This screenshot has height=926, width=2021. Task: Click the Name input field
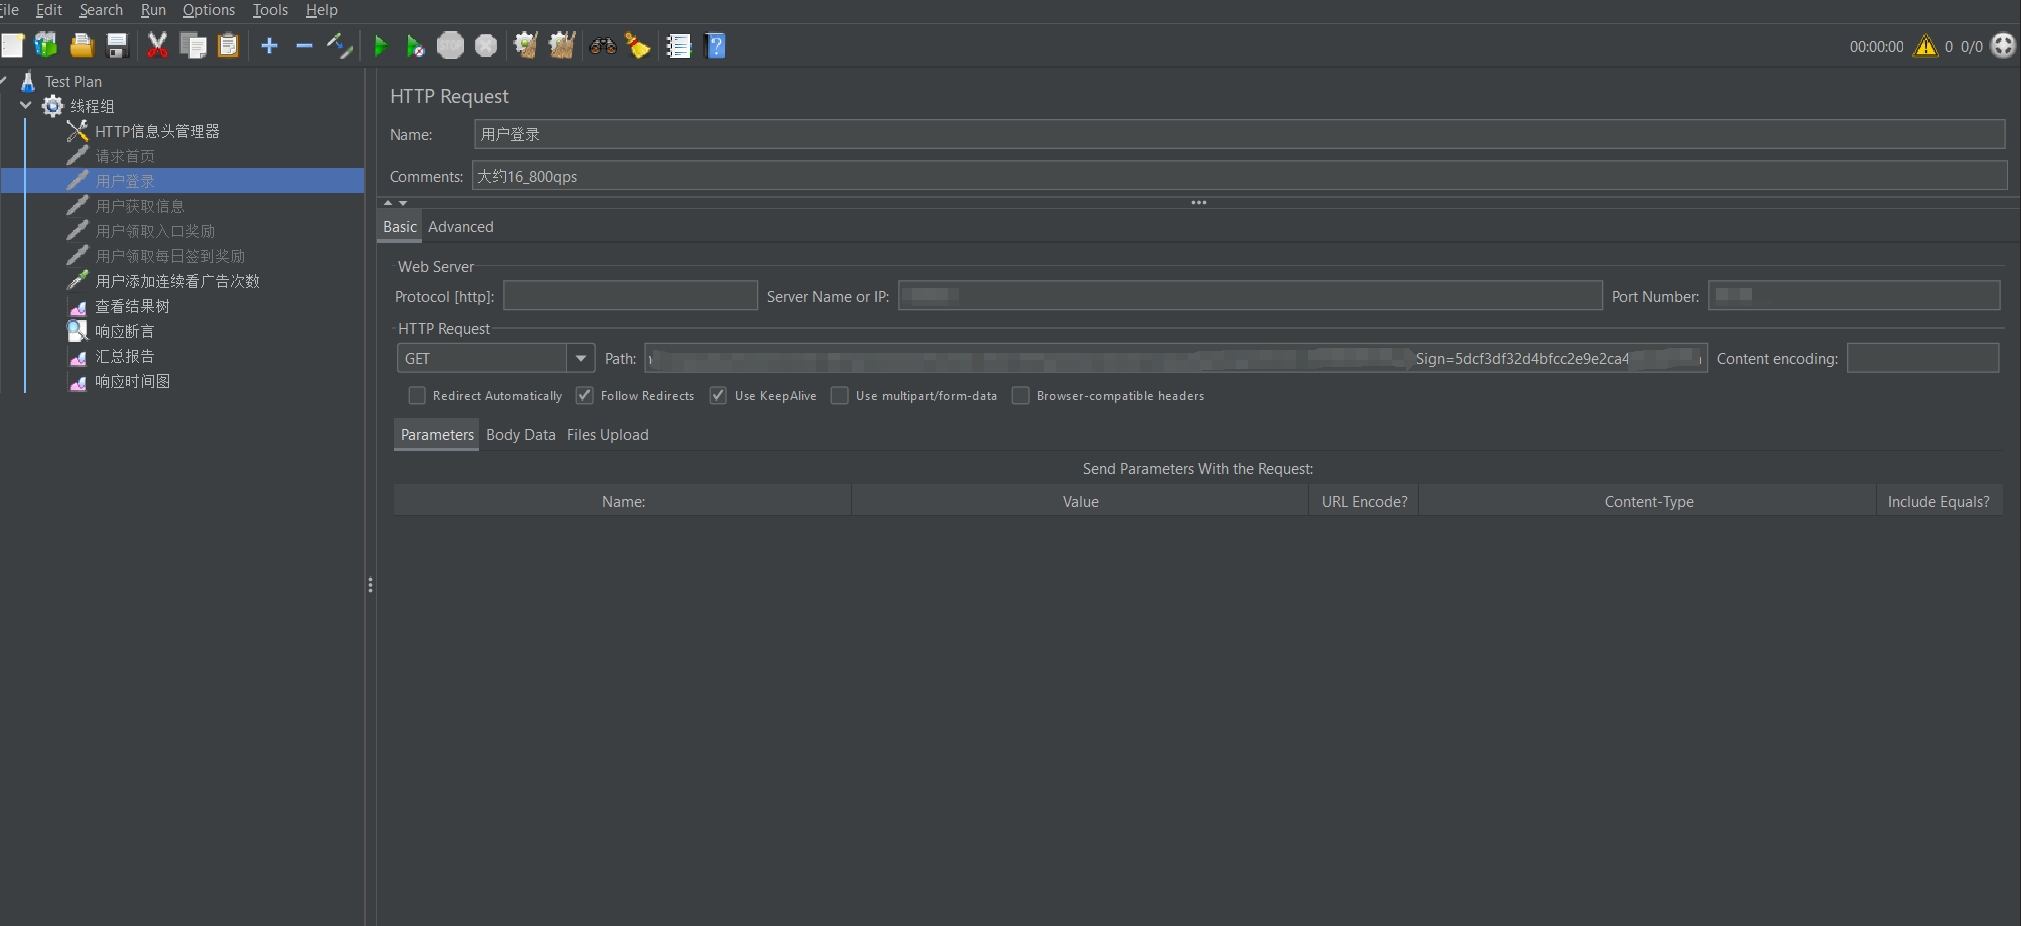1239,134
